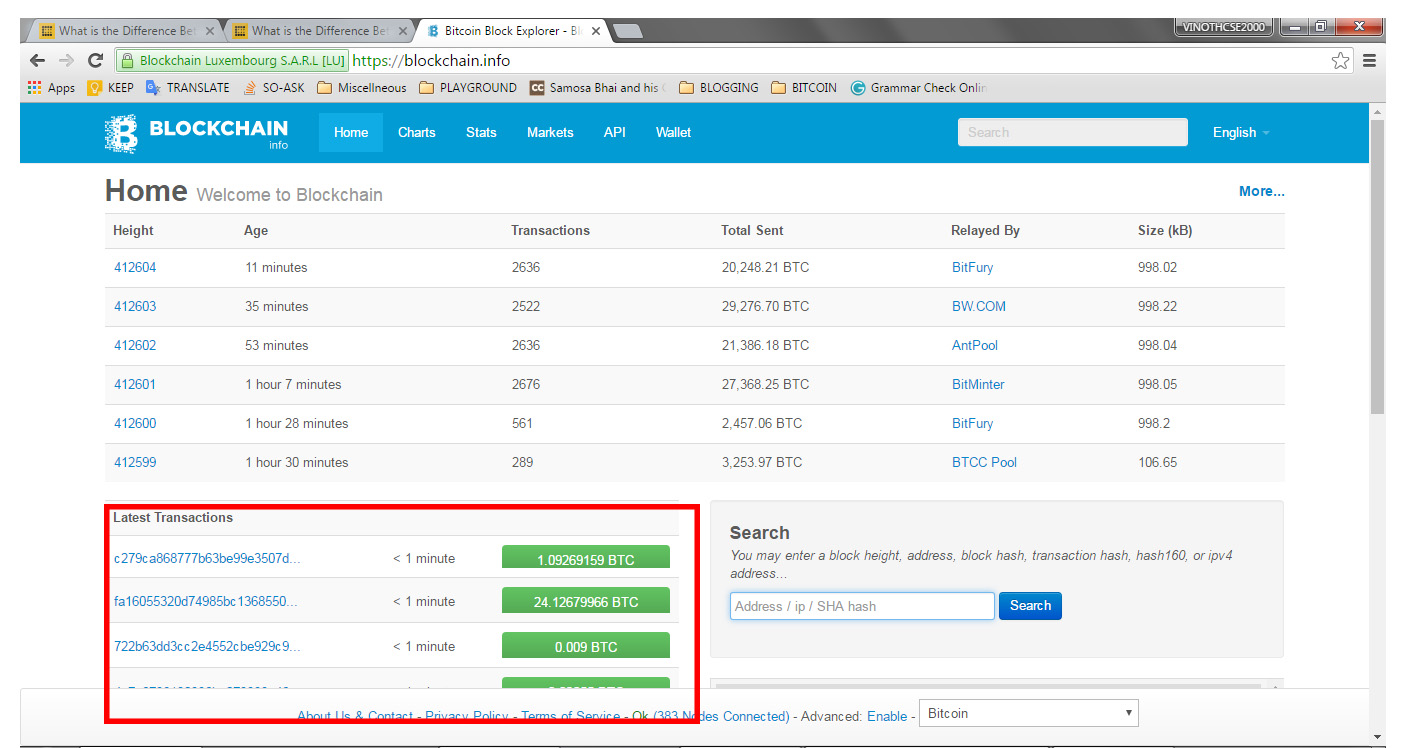This screenshot has height=748, width=1414.
Task: Click the Enable advanced link
Action: [x=887, y=716]
